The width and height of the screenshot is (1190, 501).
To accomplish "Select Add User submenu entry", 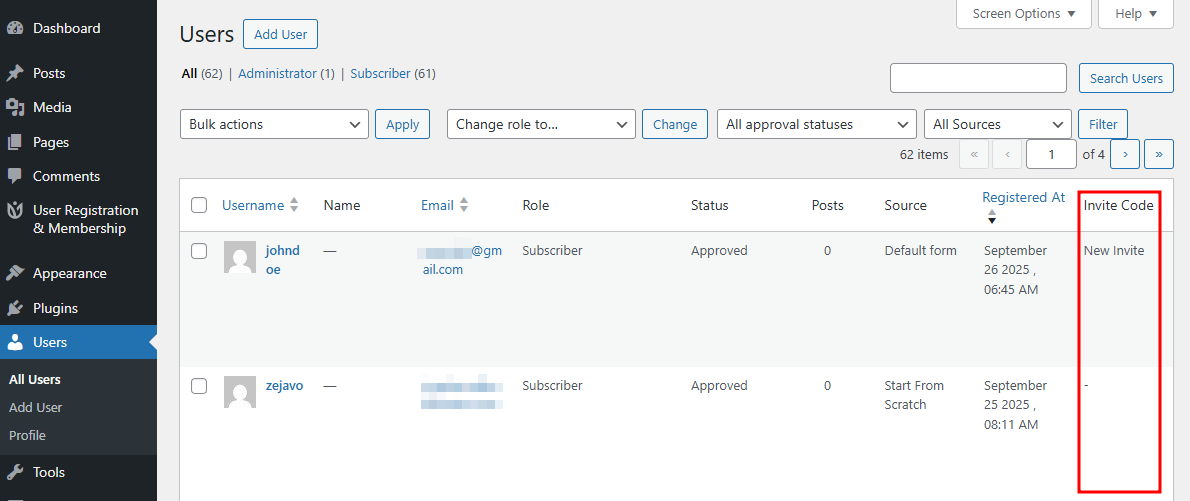I will coord(36,408).
